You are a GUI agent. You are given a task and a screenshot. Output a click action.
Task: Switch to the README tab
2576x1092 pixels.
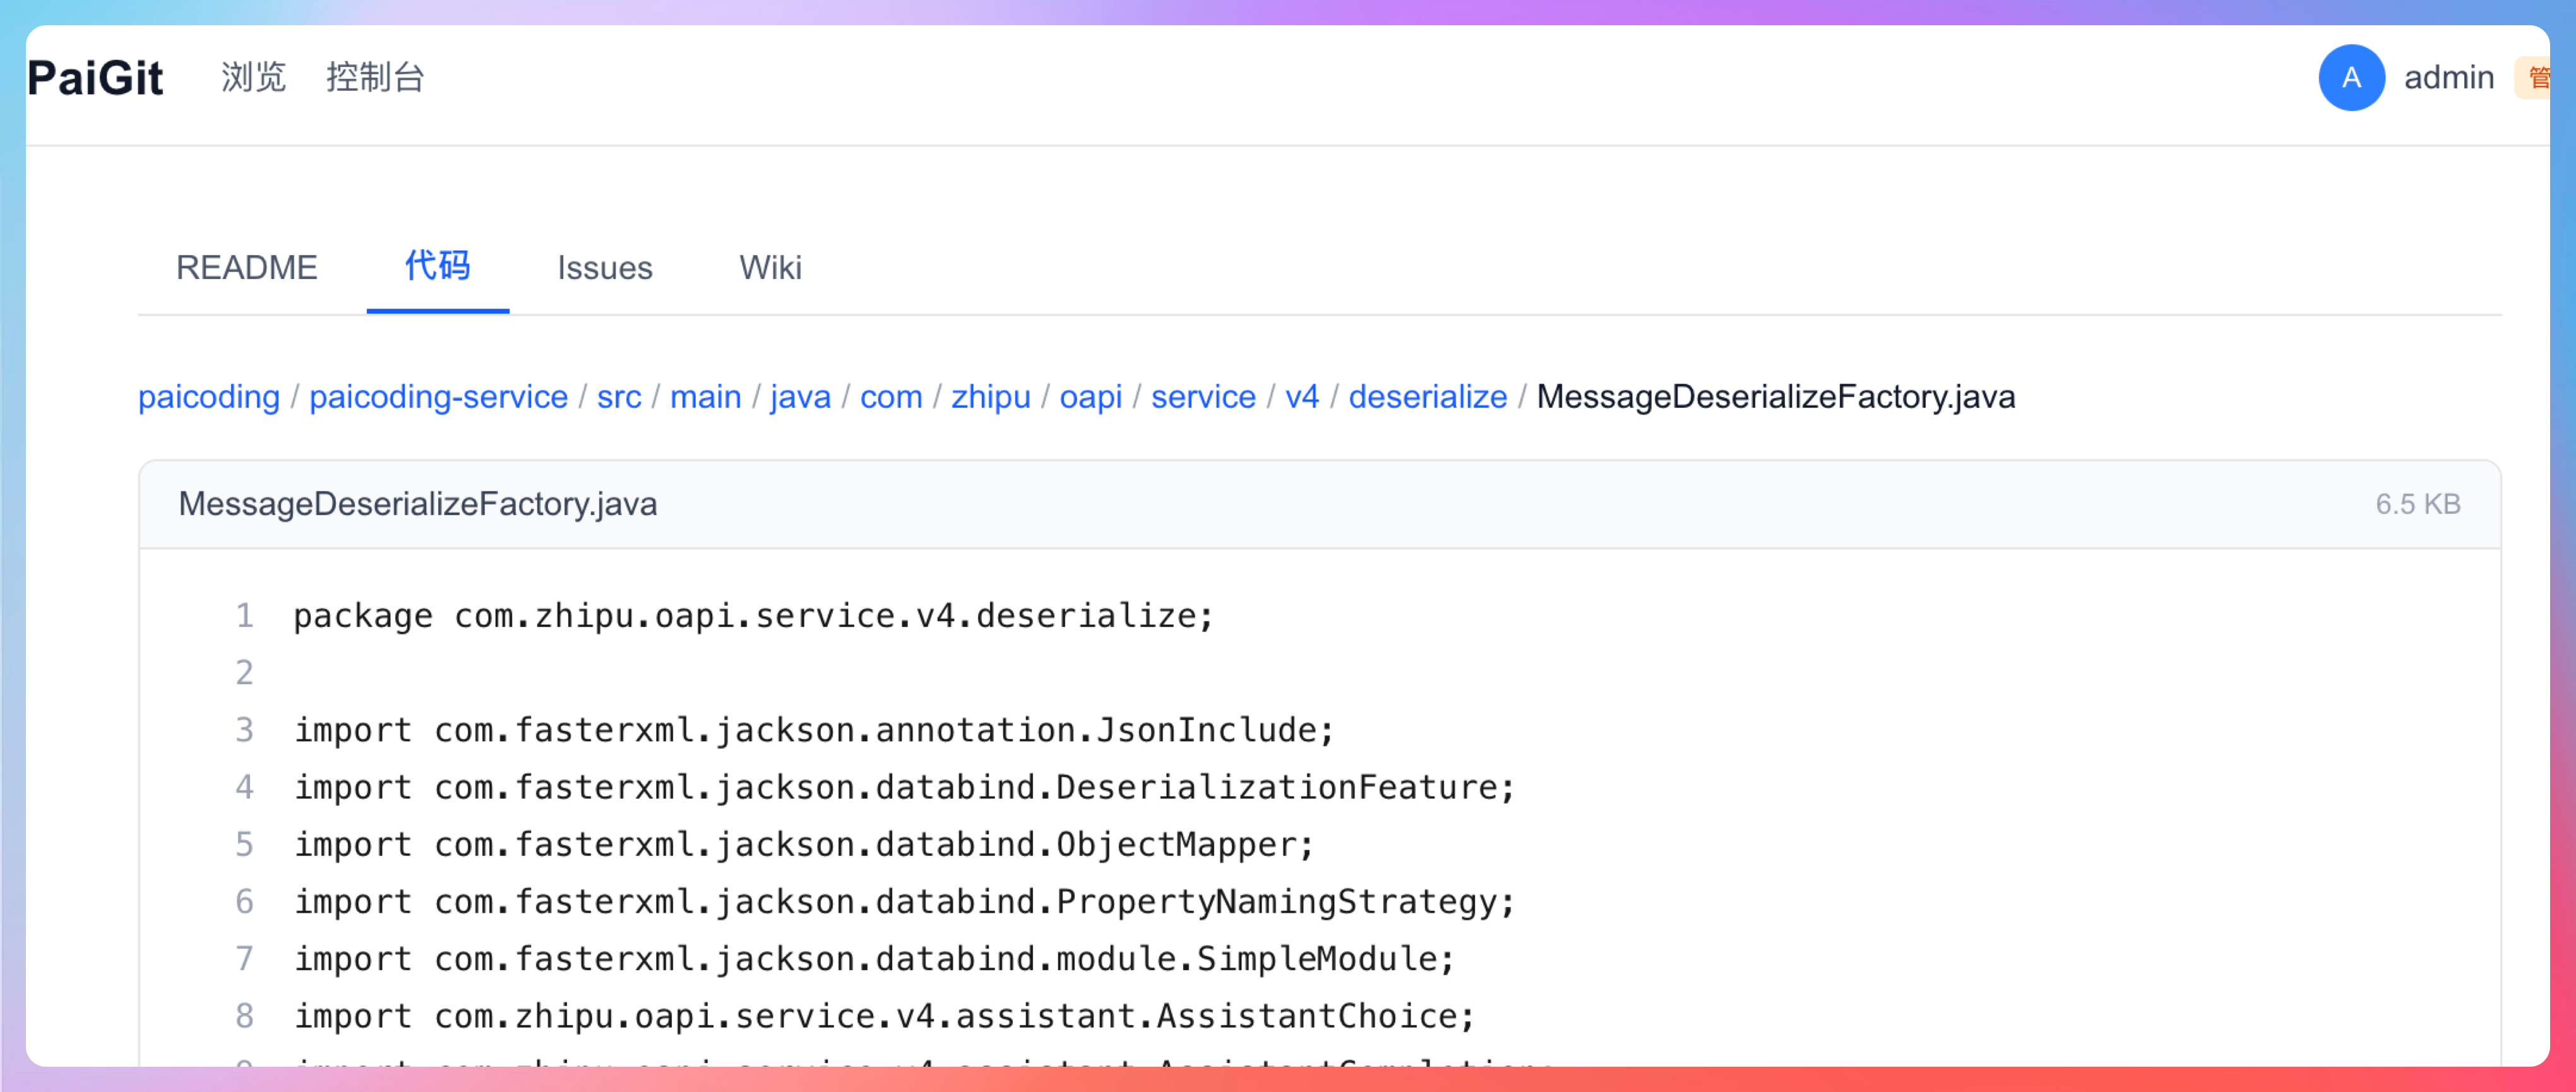click(246, 267)
